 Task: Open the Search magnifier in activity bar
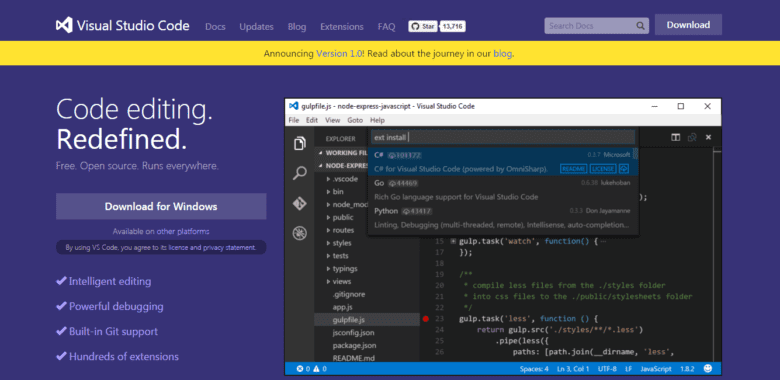click(300, 174)
